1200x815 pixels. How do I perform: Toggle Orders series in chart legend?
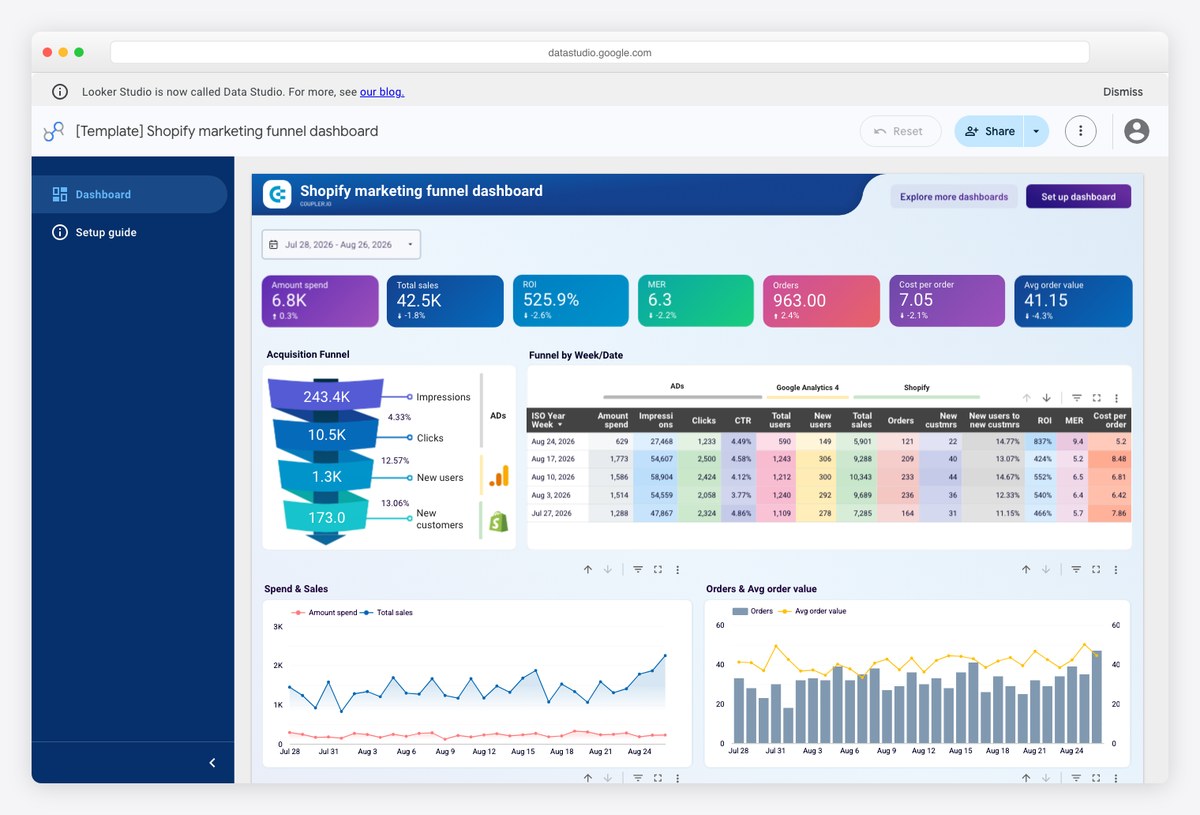pyautogui.click(x=753, y=611)
